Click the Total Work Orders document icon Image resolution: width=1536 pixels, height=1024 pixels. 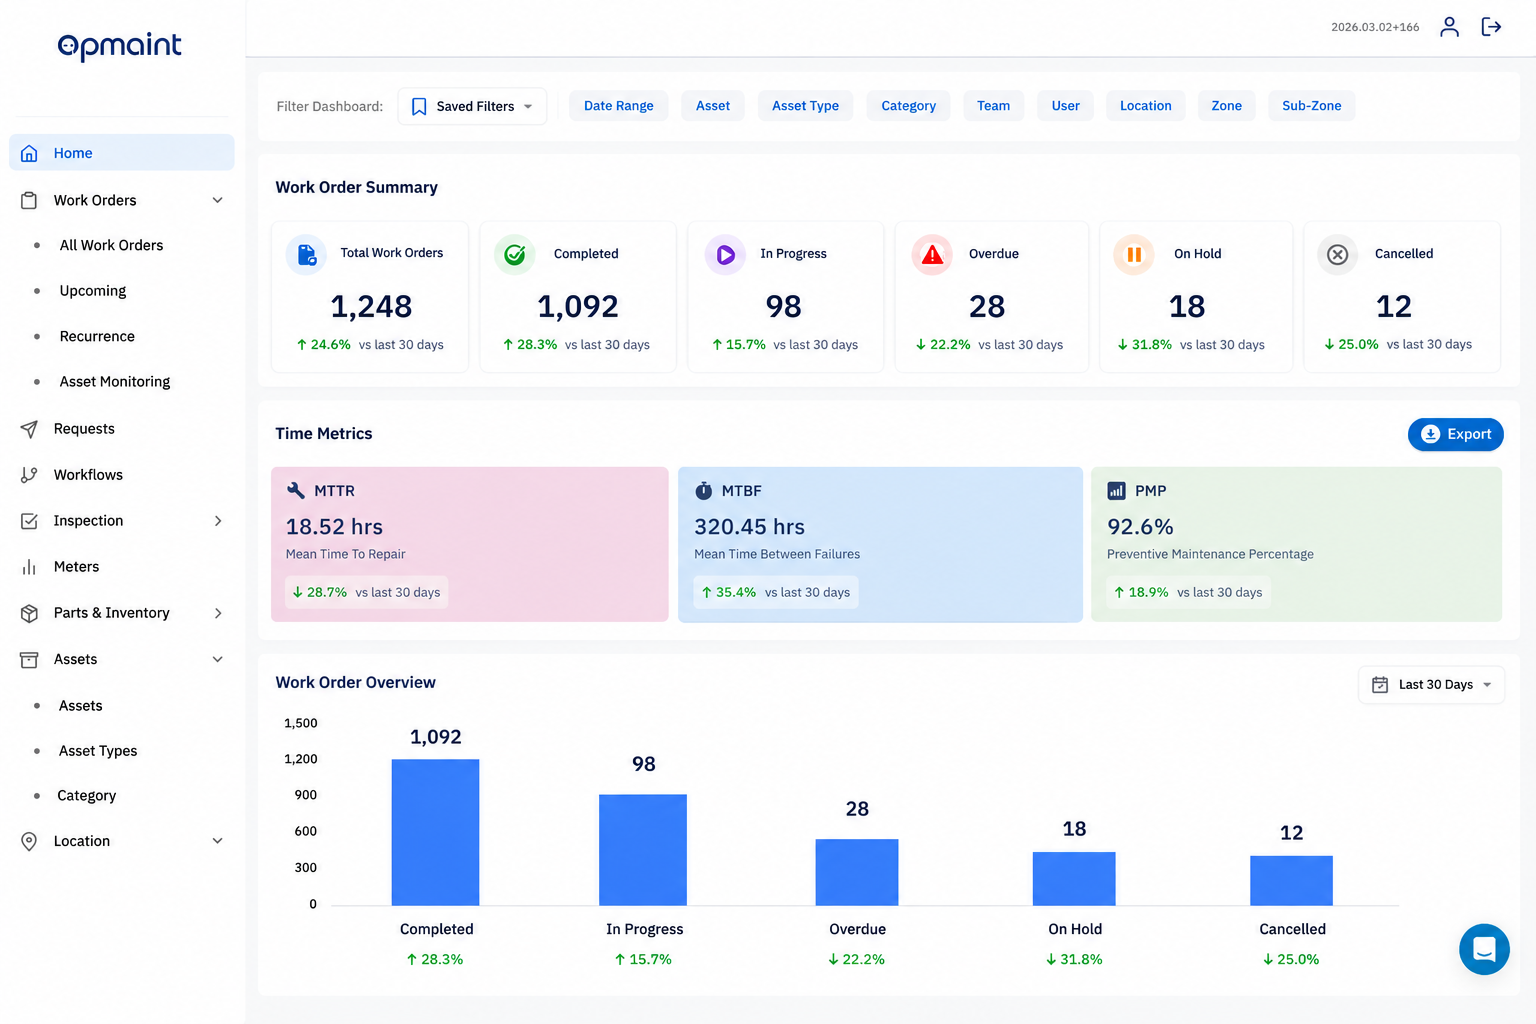306,254
